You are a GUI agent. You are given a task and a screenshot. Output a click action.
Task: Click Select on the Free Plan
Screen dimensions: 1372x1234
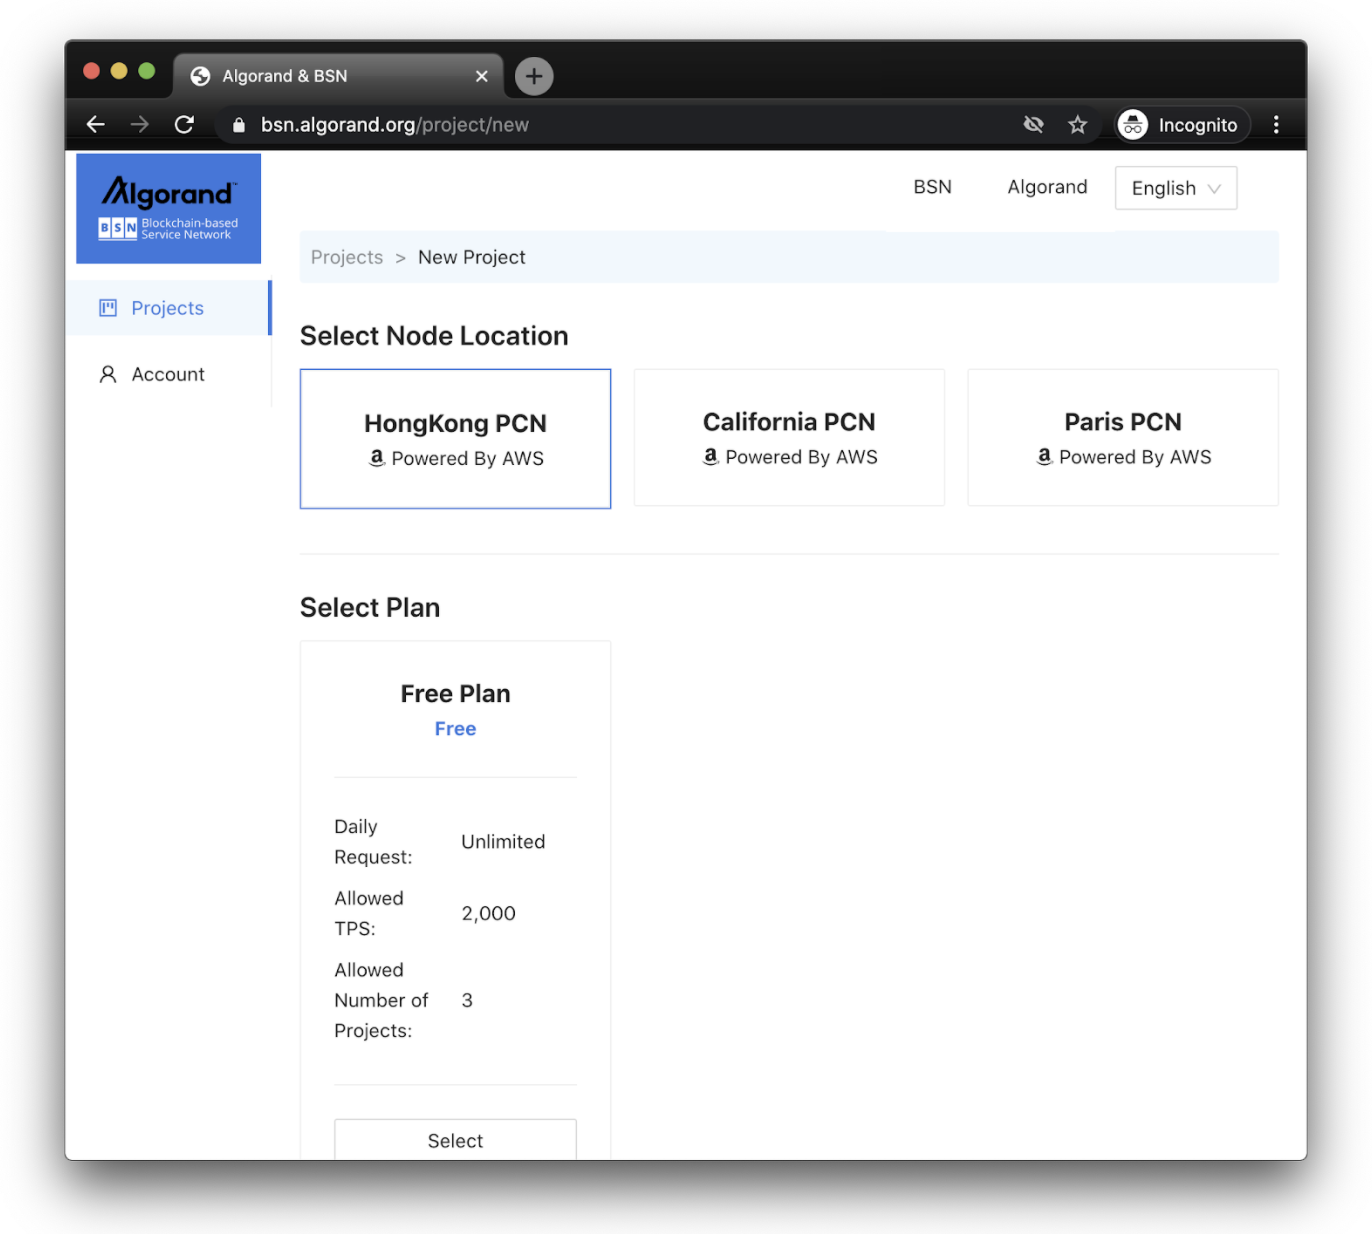455,1140
